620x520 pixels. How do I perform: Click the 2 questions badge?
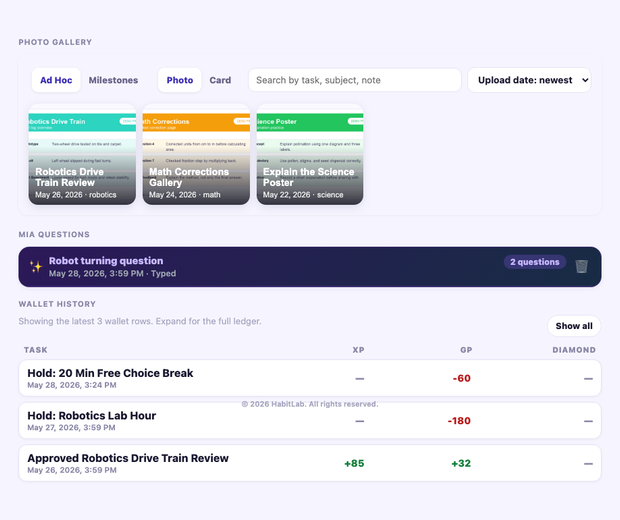tap(535, 262)
